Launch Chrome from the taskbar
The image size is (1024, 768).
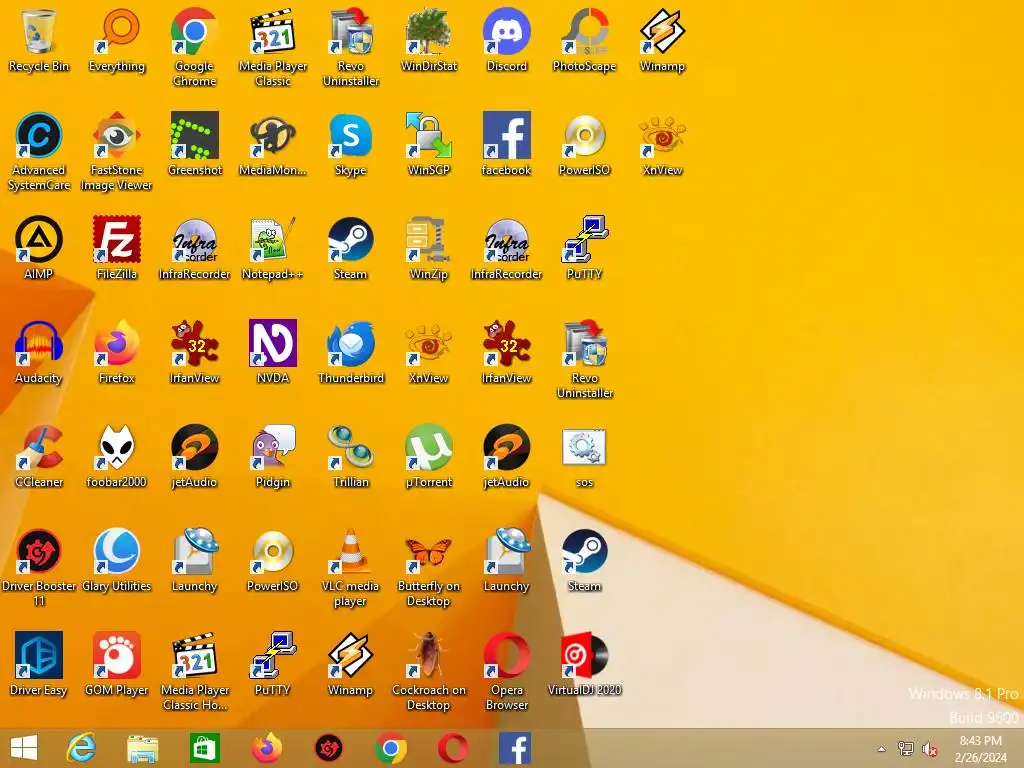(391, 748)
